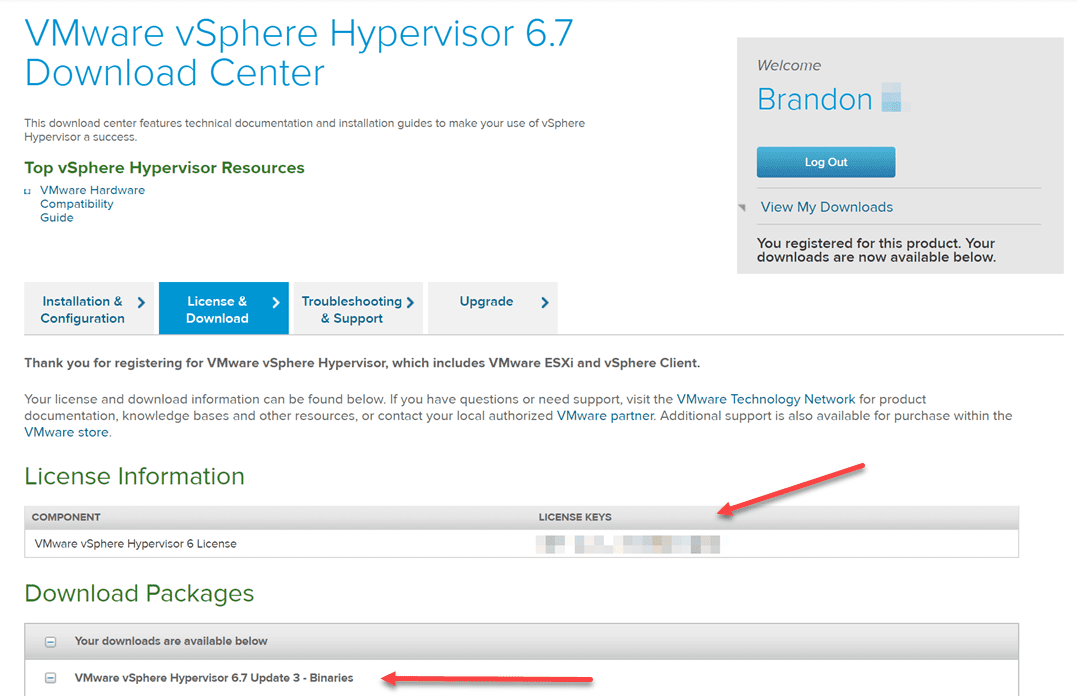Collapse the Hypervisor 6.7 Update 3 Binaries row
Viewport: 1077px width, 696px height.
51,678
